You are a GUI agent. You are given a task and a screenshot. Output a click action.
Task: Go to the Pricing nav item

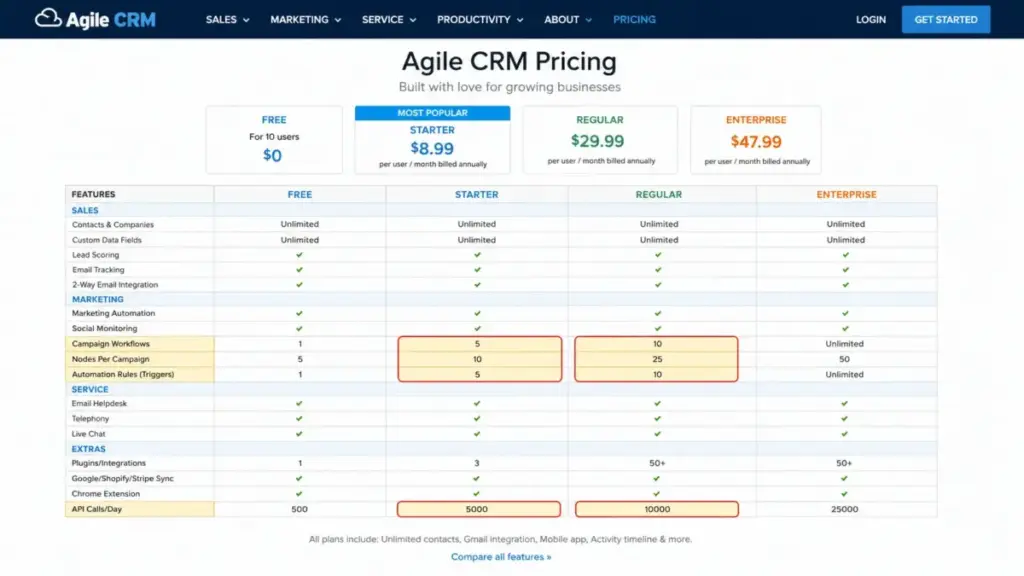click(634, 20)
